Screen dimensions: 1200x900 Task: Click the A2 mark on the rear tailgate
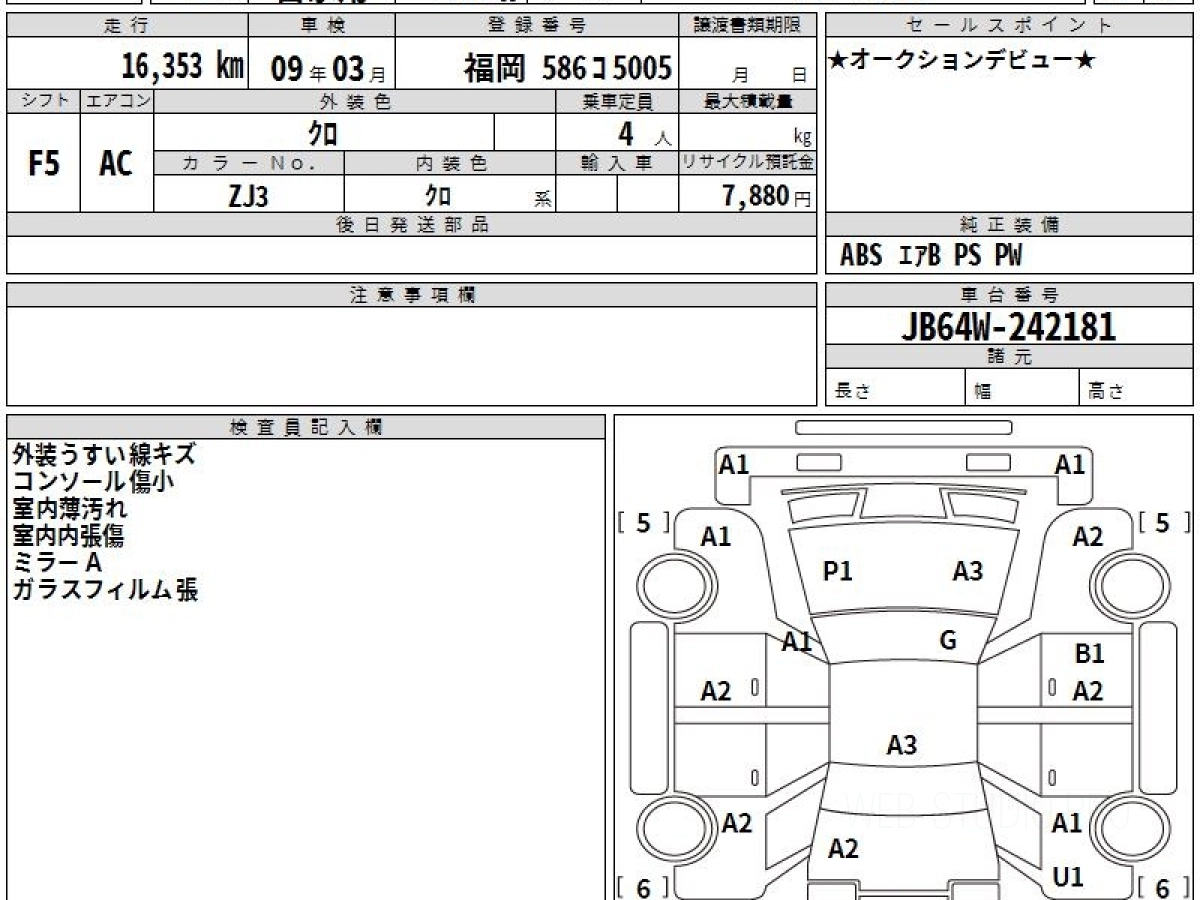(843, 848)
